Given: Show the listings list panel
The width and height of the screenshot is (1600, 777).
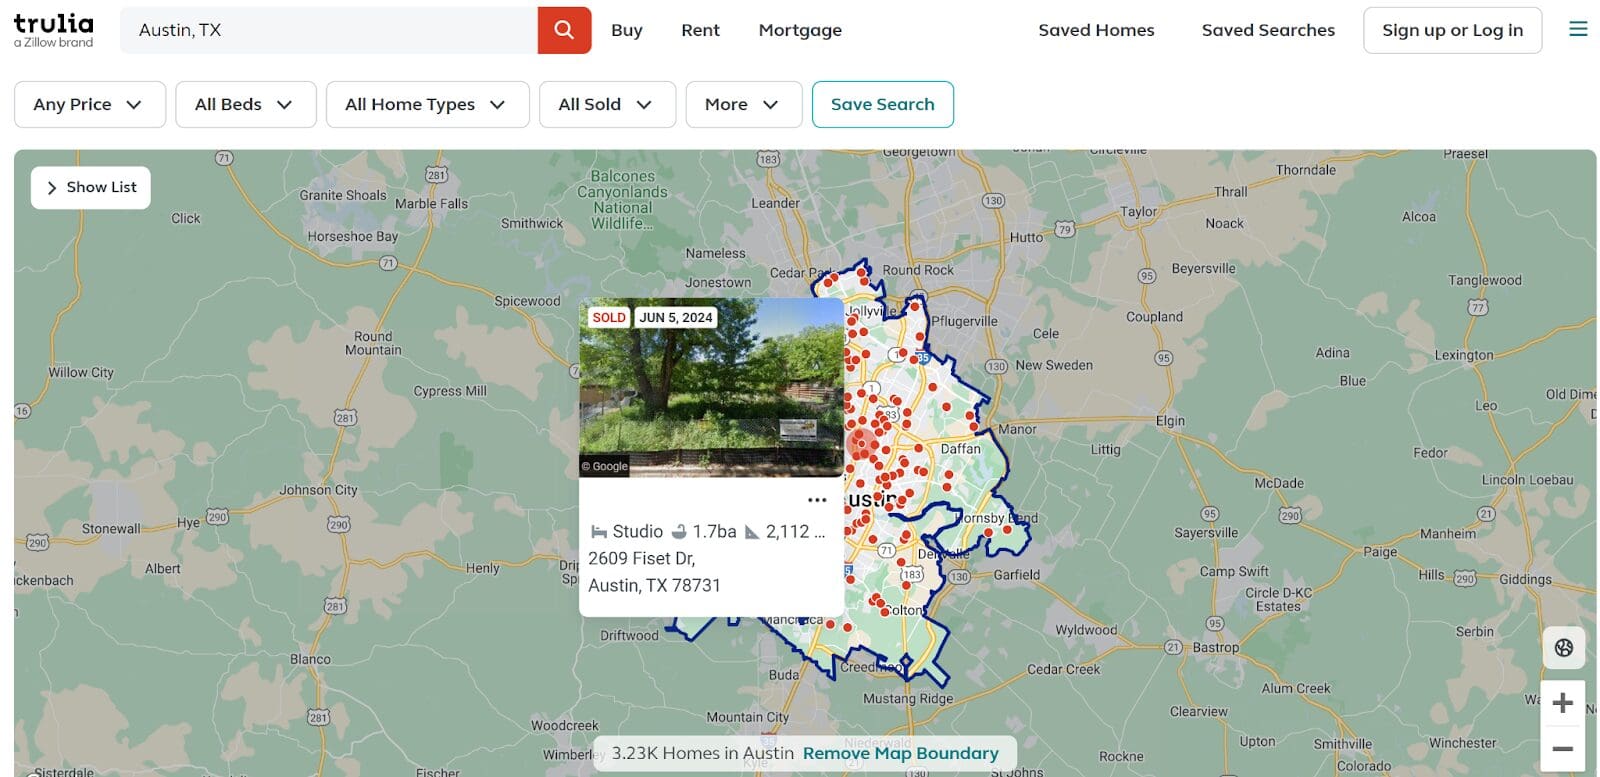Looking at the screenshot, I should coord(91,187).
